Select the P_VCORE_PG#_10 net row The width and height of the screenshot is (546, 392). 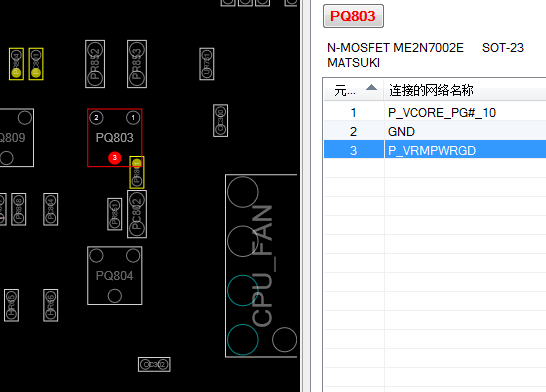pyautogui.click(x=435, y=112)
